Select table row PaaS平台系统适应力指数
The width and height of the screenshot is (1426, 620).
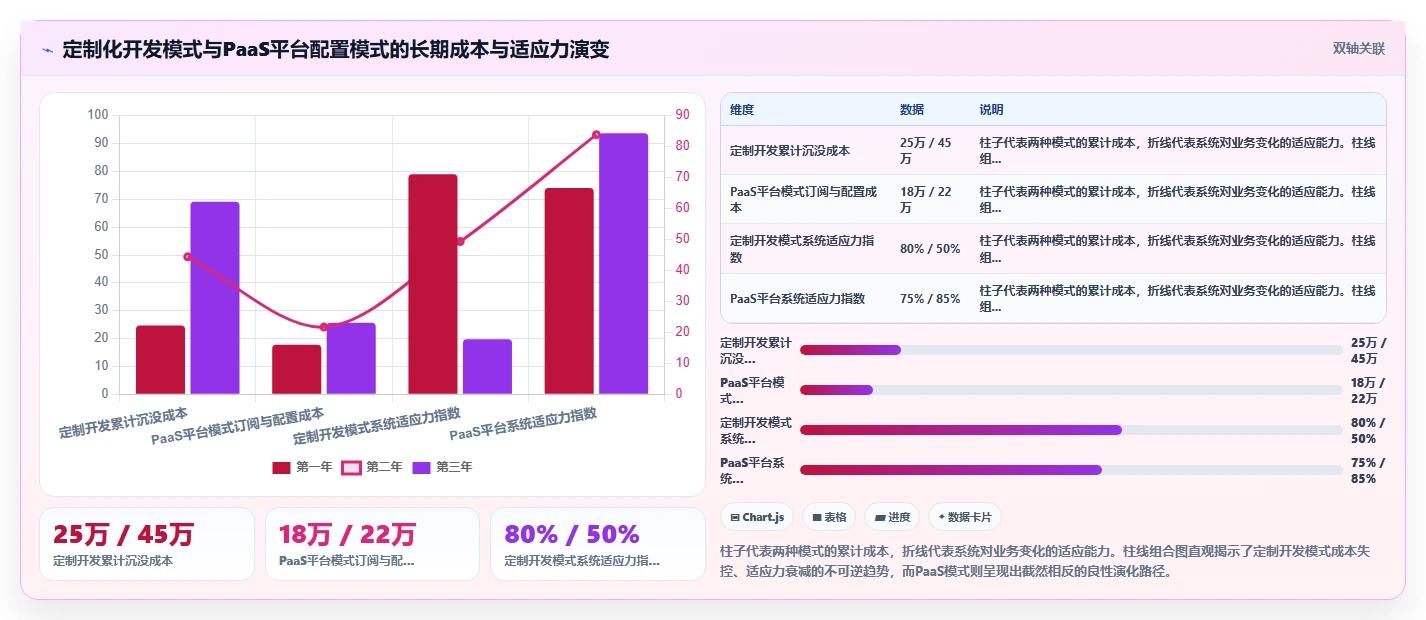[1053, 299]
